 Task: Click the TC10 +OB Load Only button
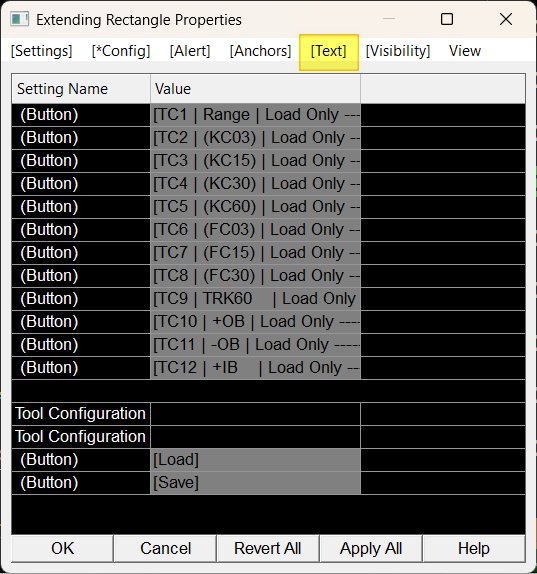tap(256, 322)
